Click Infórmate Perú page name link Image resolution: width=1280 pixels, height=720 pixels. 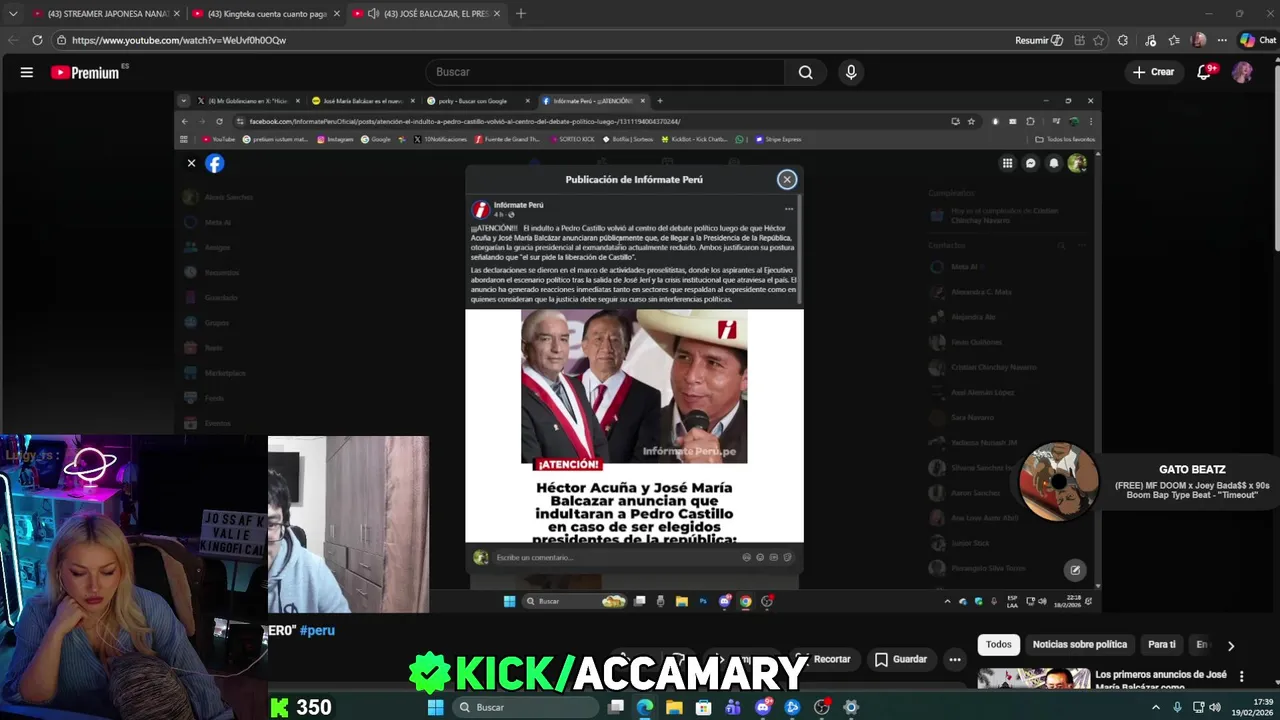click(x=519, y=205)
